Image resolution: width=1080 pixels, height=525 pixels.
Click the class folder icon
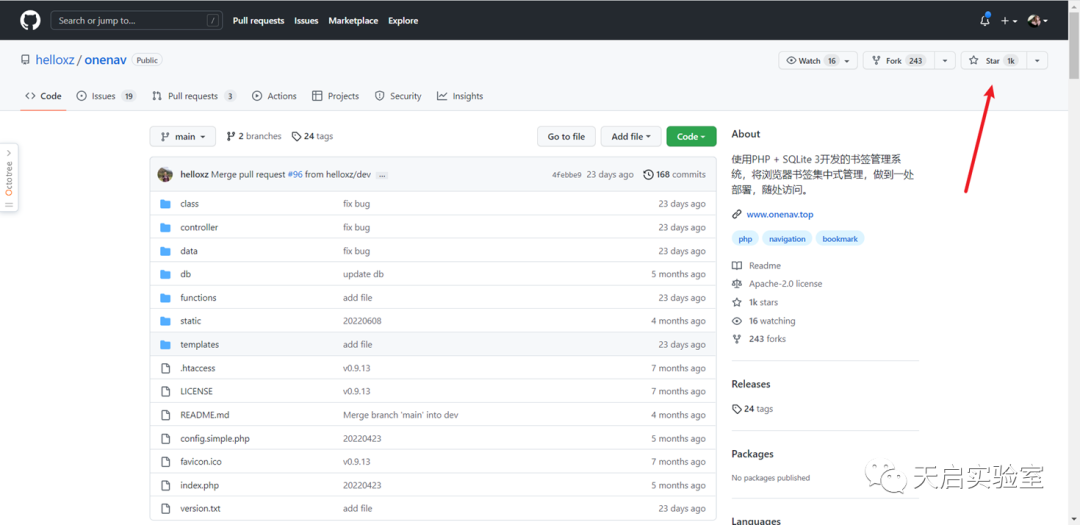pos(165,204)
